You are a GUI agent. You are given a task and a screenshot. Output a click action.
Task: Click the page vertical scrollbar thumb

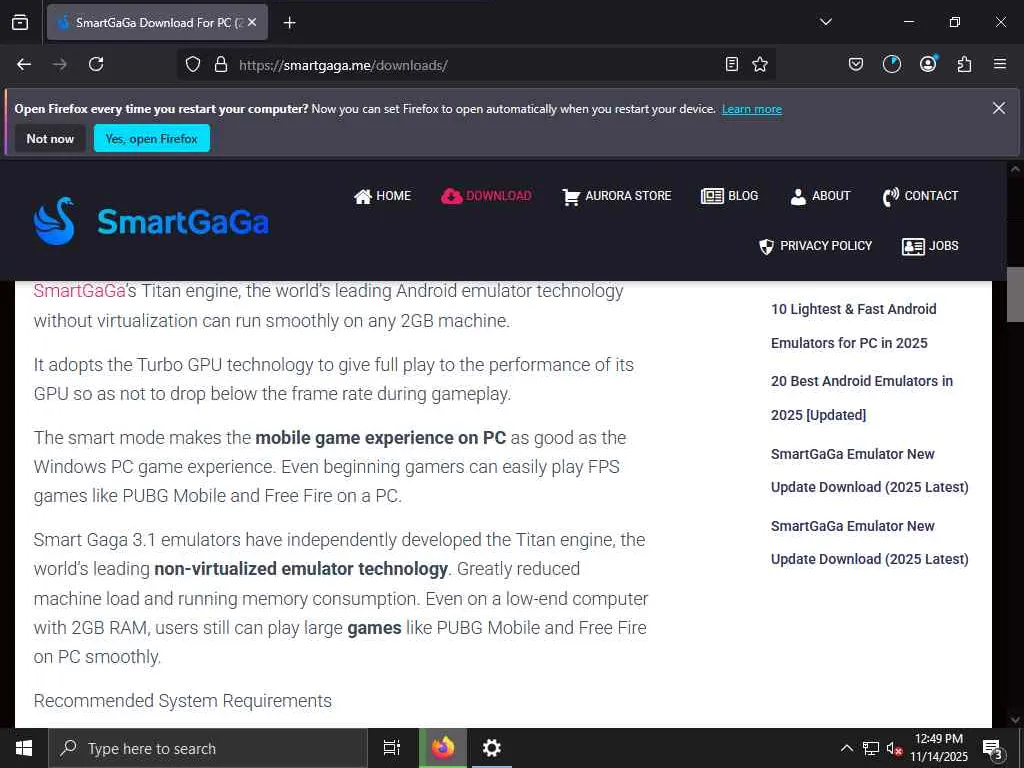tap(1015, 294)
